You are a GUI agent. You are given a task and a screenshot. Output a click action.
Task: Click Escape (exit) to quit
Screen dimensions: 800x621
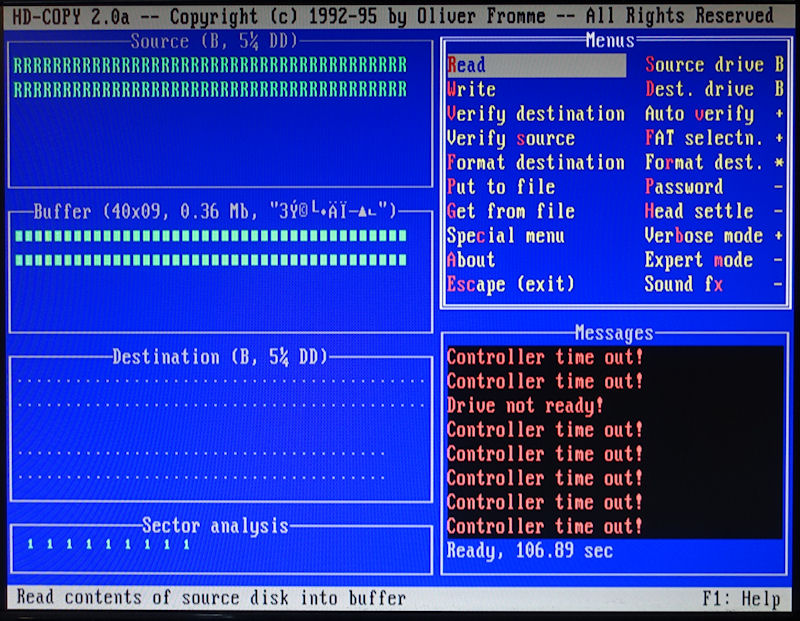(x=510, y=285)
